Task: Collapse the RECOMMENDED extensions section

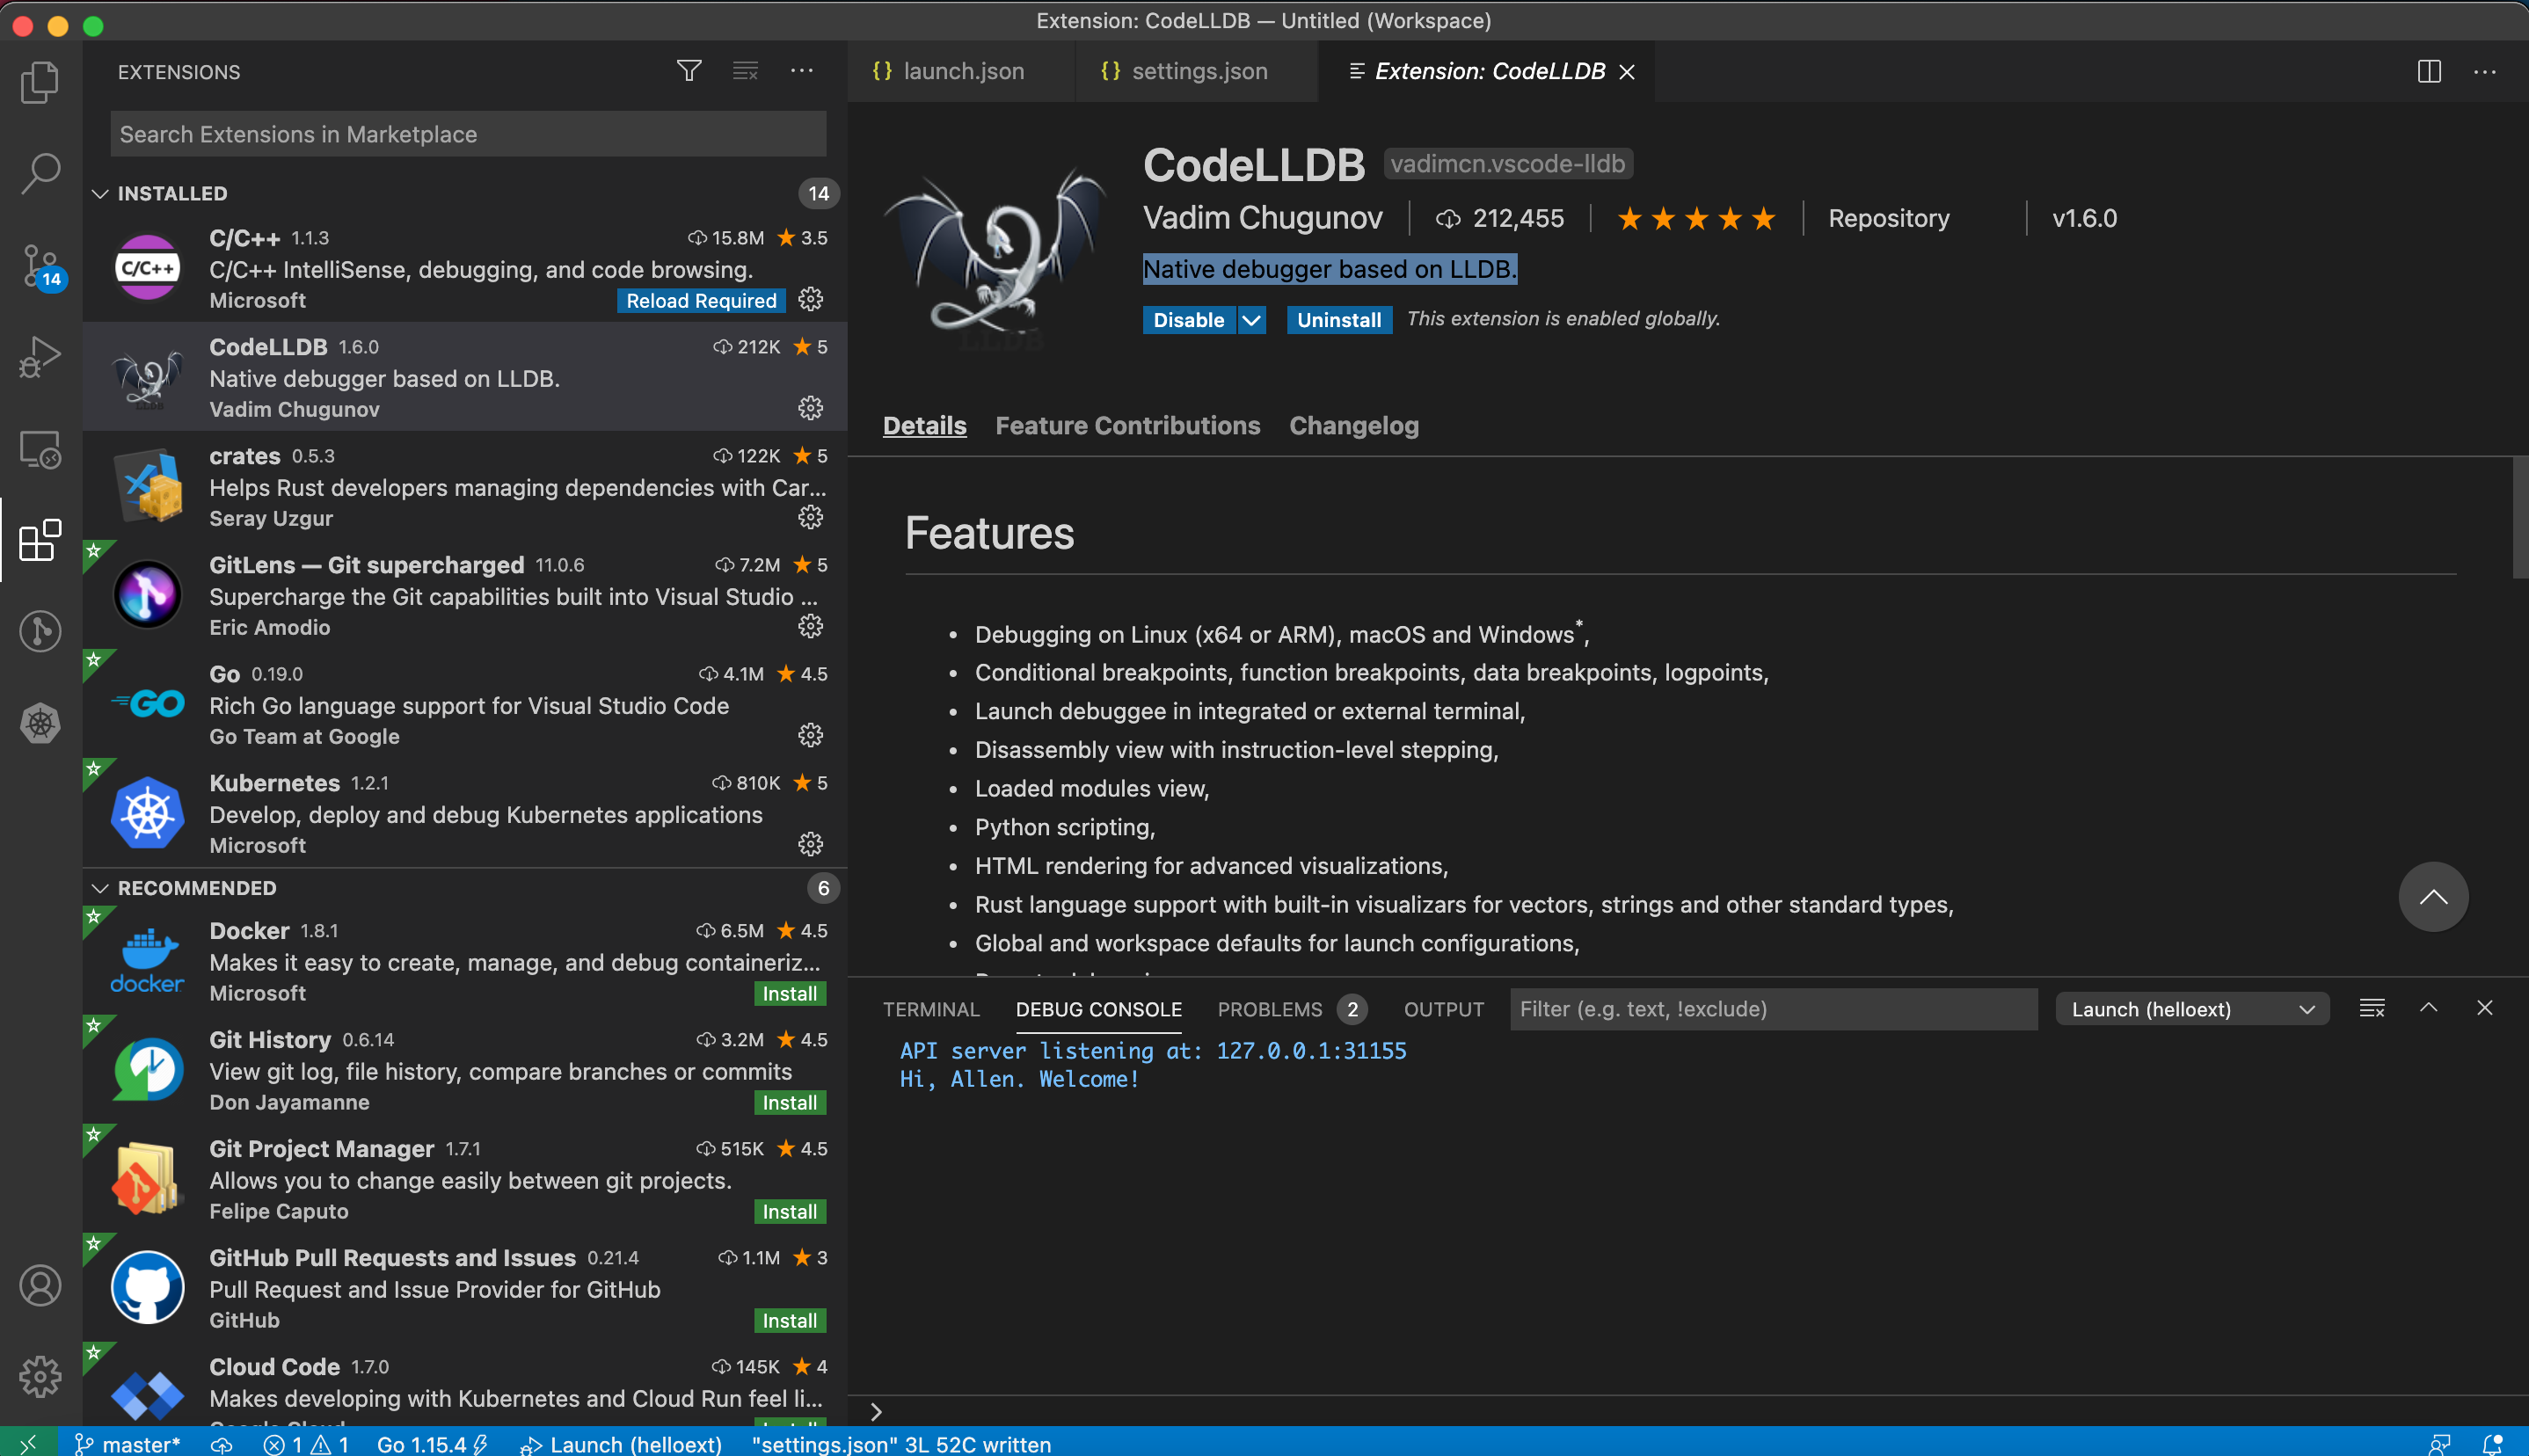Action: pos(100,888)
